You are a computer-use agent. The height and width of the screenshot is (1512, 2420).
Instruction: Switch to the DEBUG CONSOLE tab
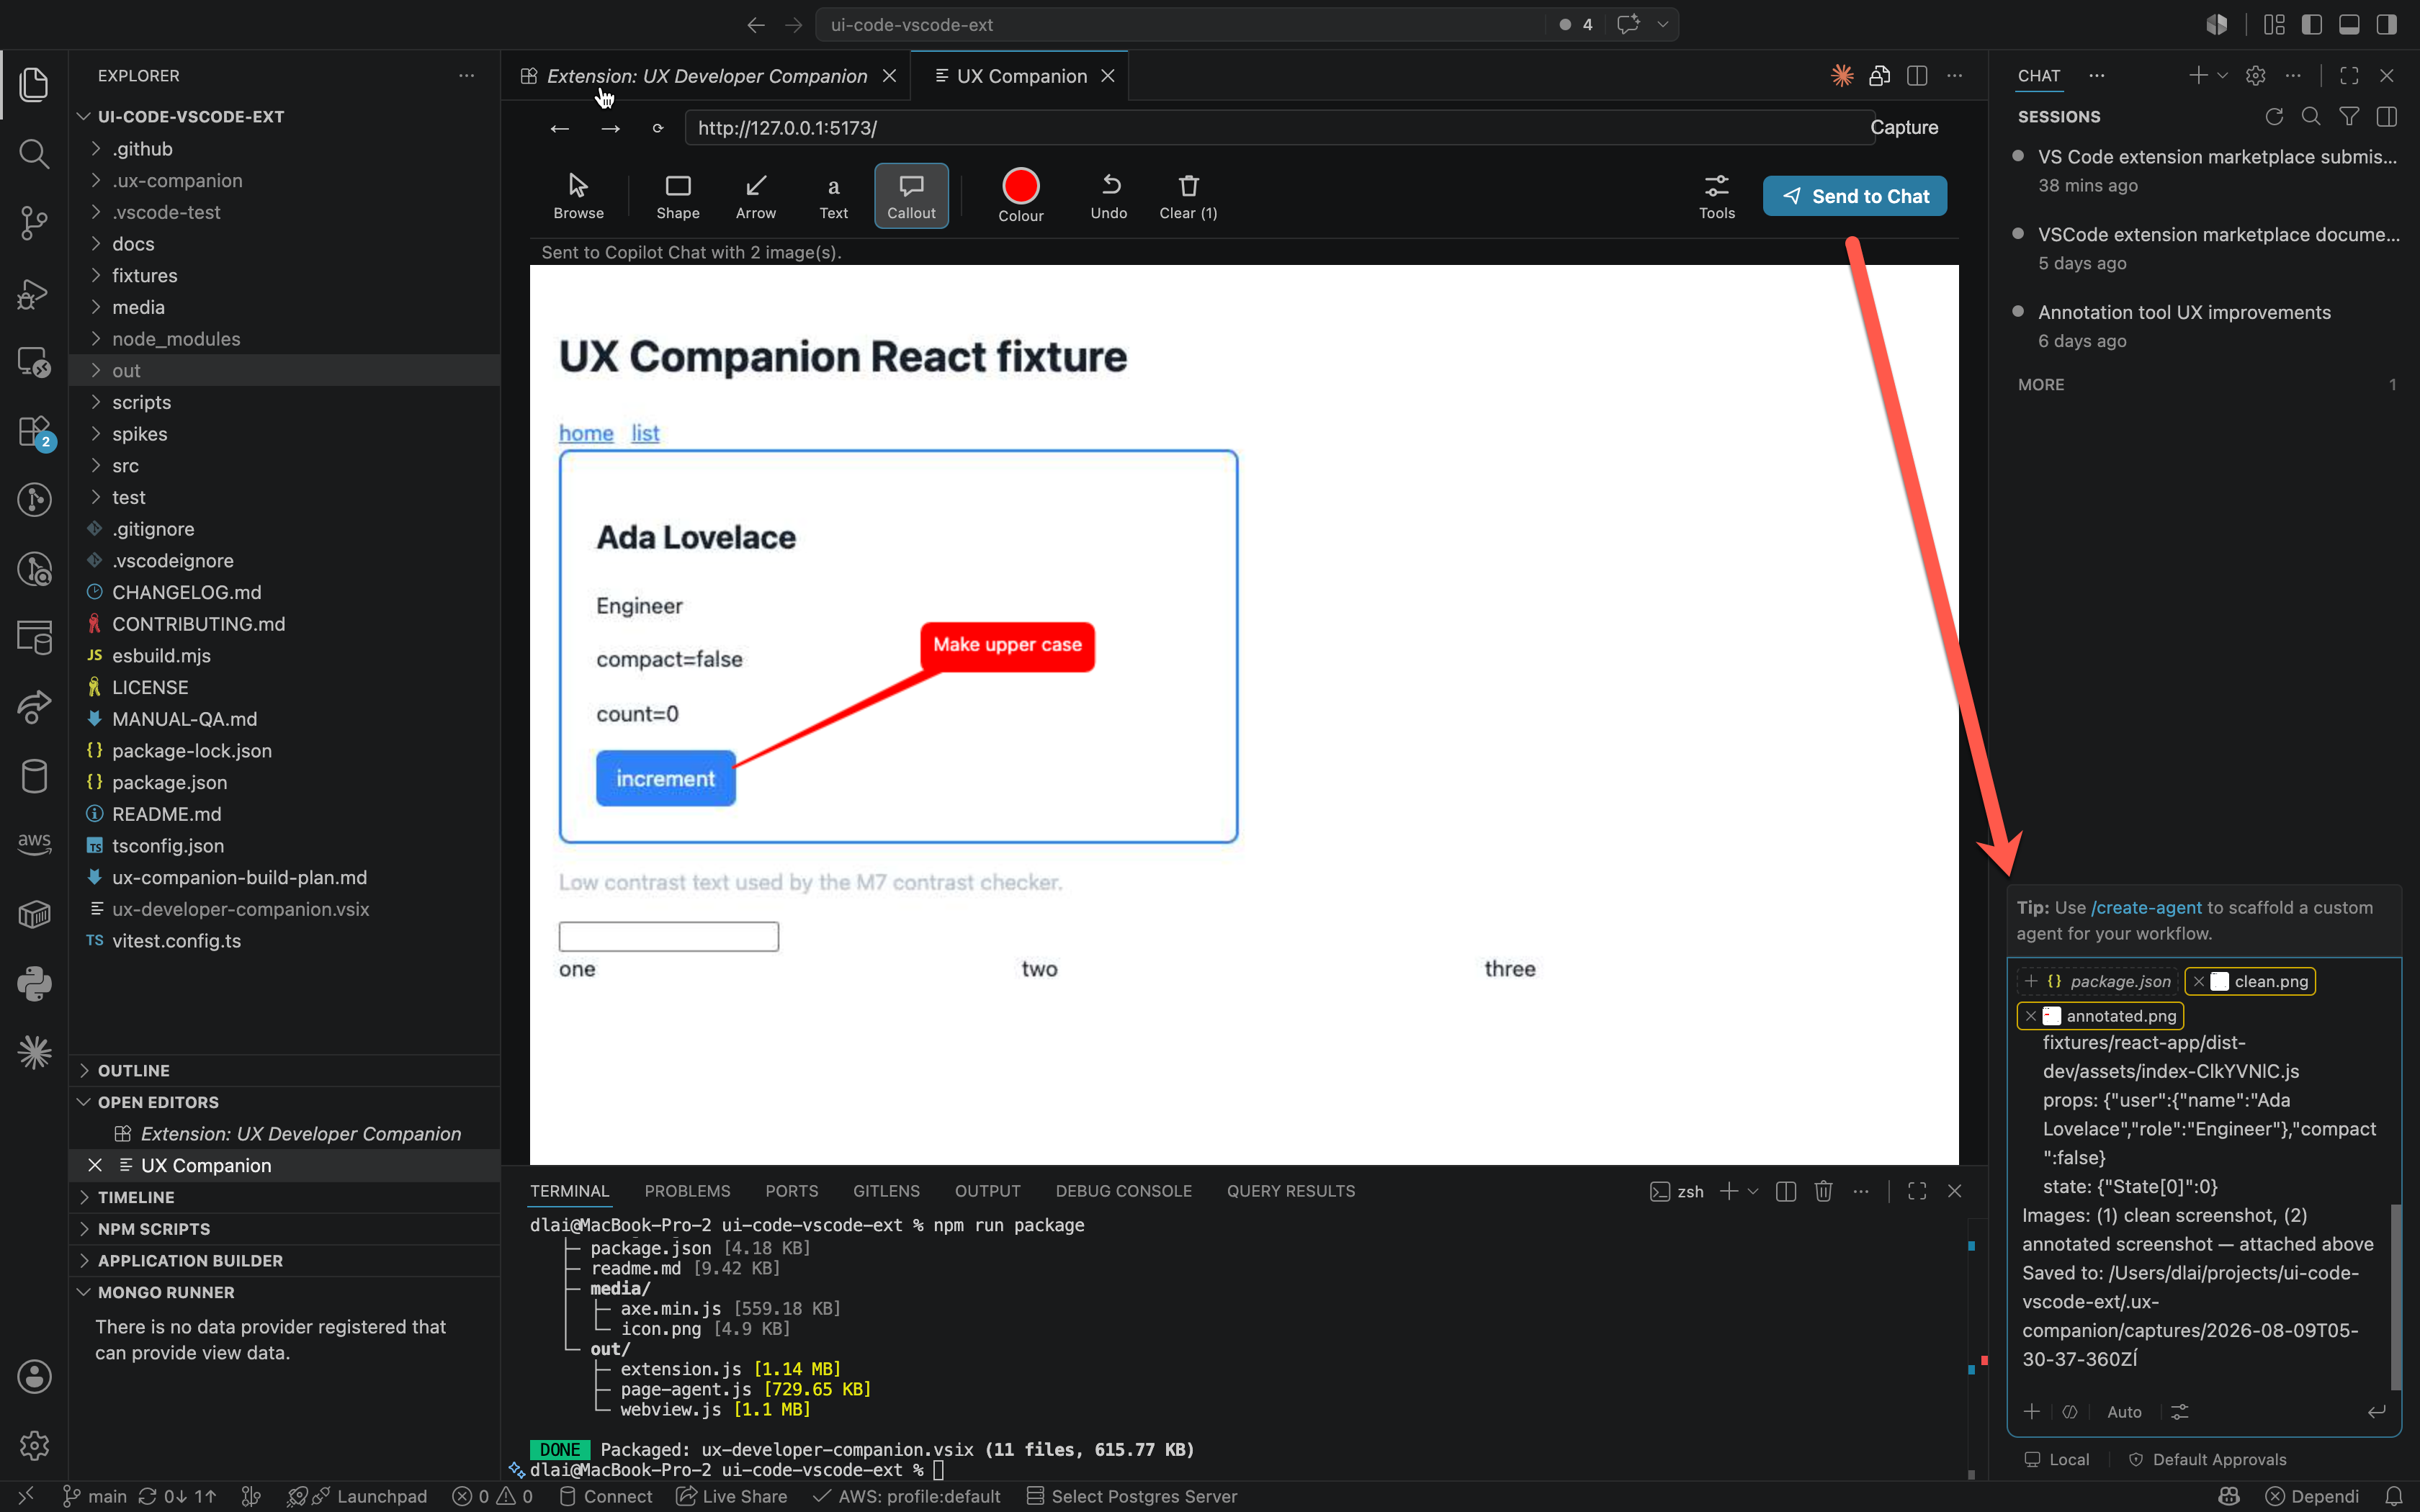[1123, 1191]
